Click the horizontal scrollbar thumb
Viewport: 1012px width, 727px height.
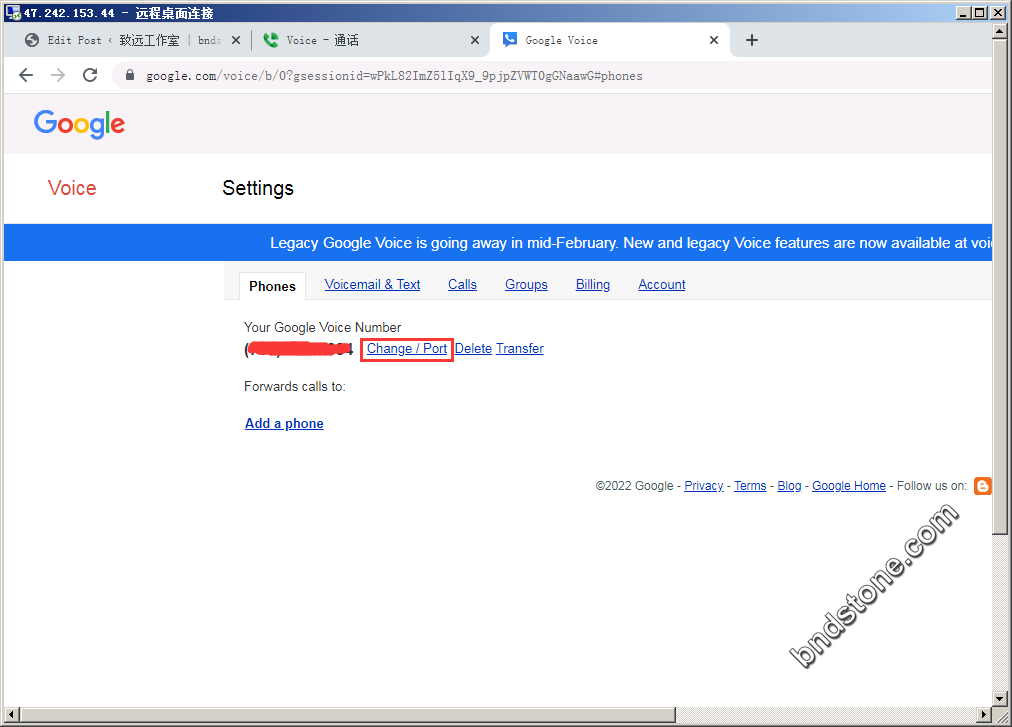[x=347, y=715]
